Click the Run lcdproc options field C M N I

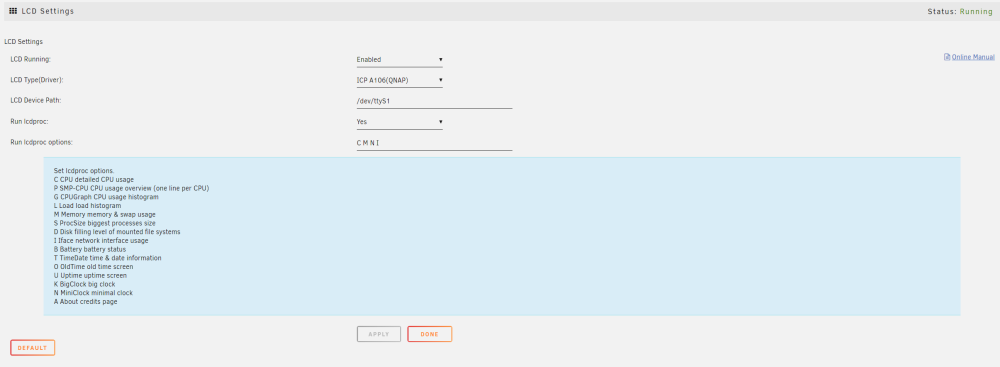point(434,143)
